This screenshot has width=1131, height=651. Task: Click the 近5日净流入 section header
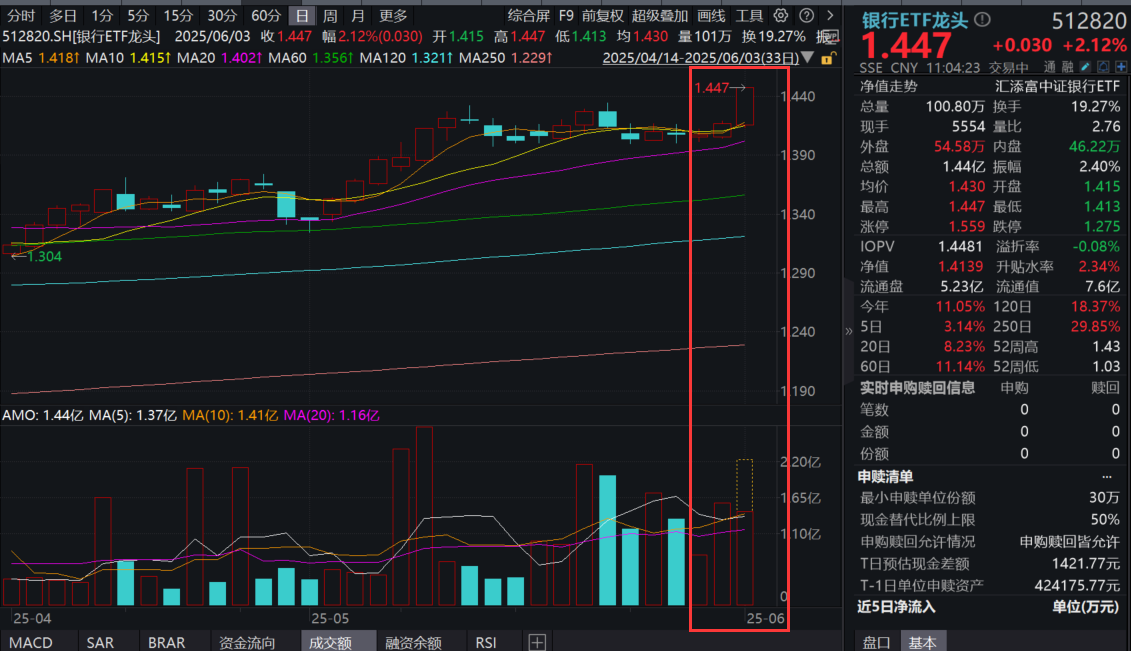point(897,607)
